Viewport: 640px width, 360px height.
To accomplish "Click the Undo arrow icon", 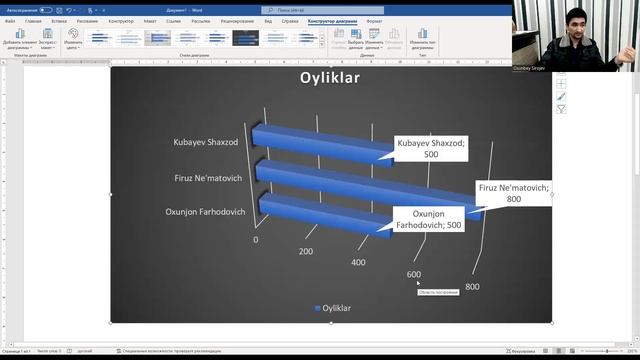I will click(69, 10).
